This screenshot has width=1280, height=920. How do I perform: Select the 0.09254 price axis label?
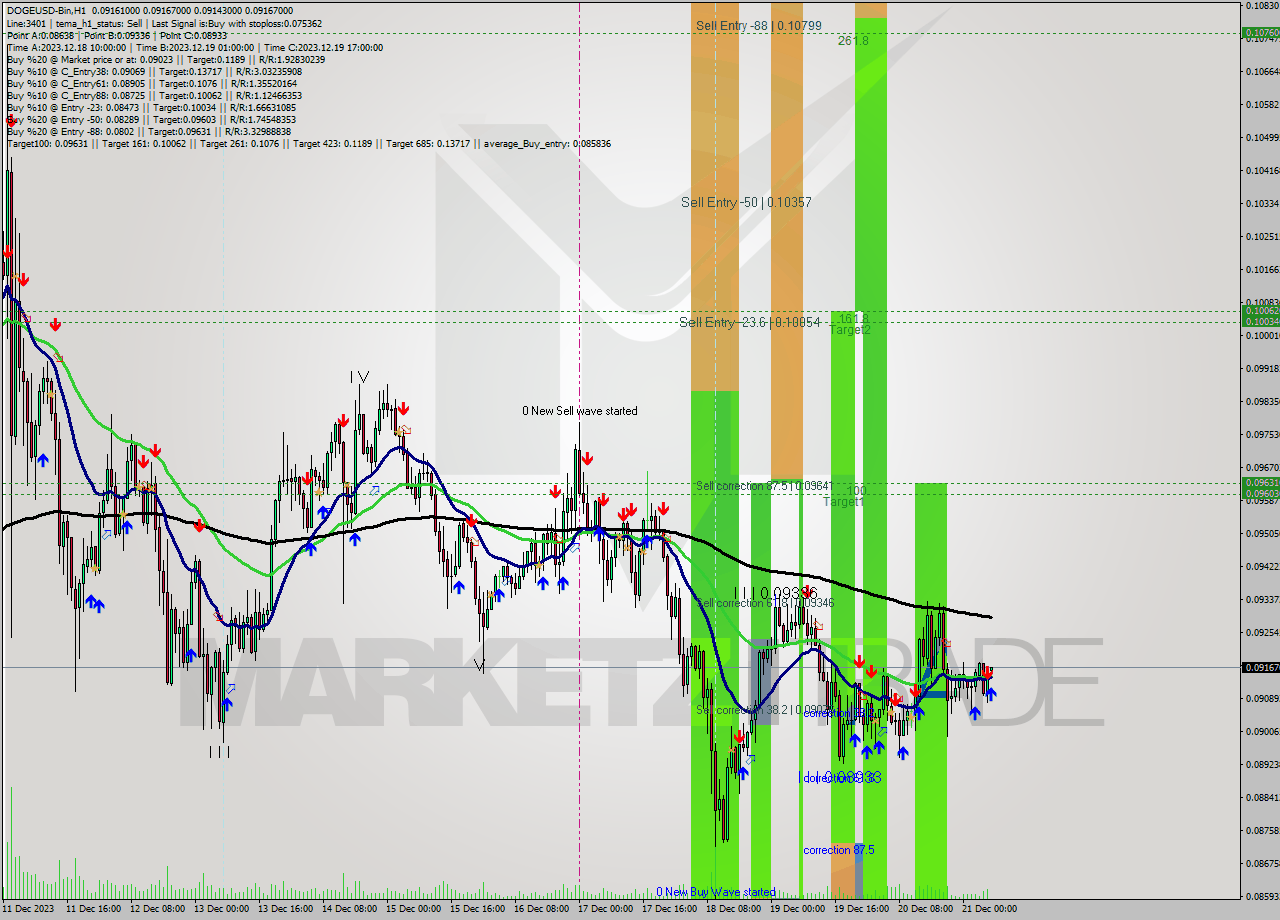1263,632
